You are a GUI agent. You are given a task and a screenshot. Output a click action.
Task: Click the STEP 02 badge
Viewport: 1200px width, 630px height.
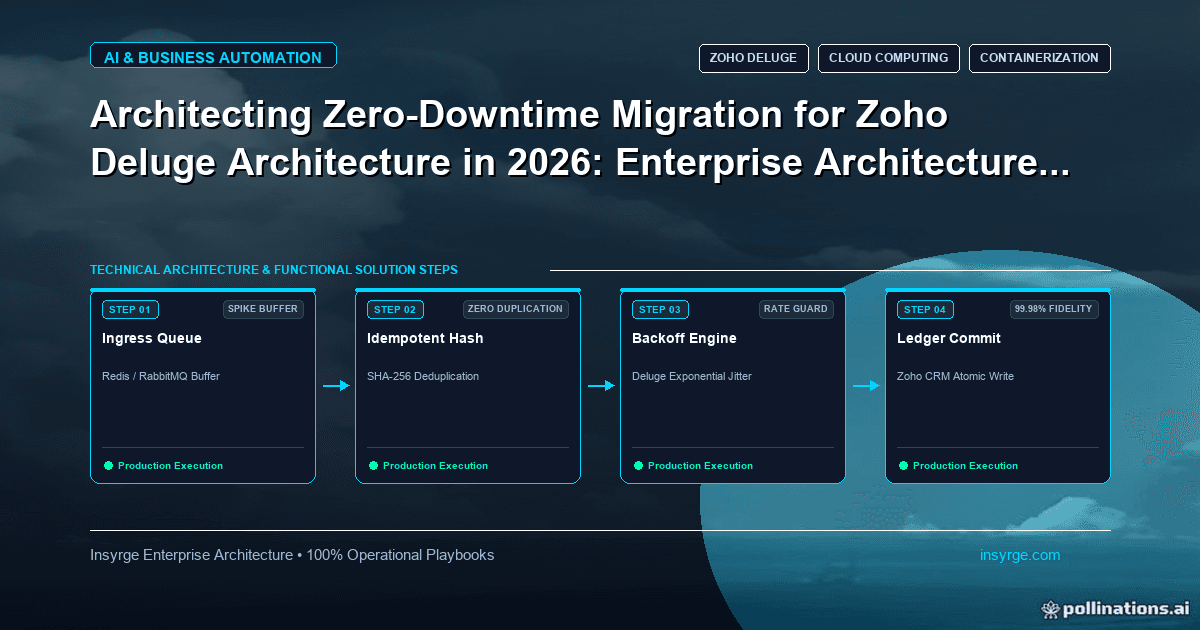(x=395, y=309)
